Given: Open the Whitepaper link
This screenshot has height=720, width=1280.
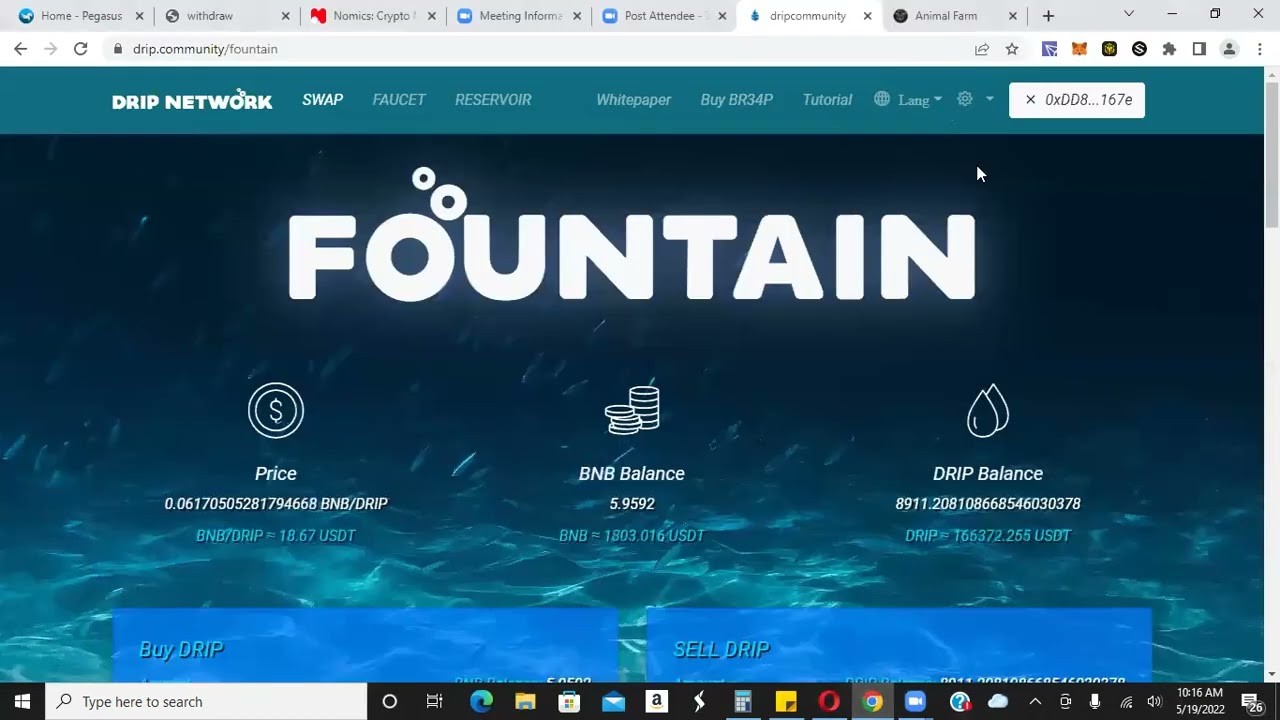Looking at the screenshot, I should (633, 99).
